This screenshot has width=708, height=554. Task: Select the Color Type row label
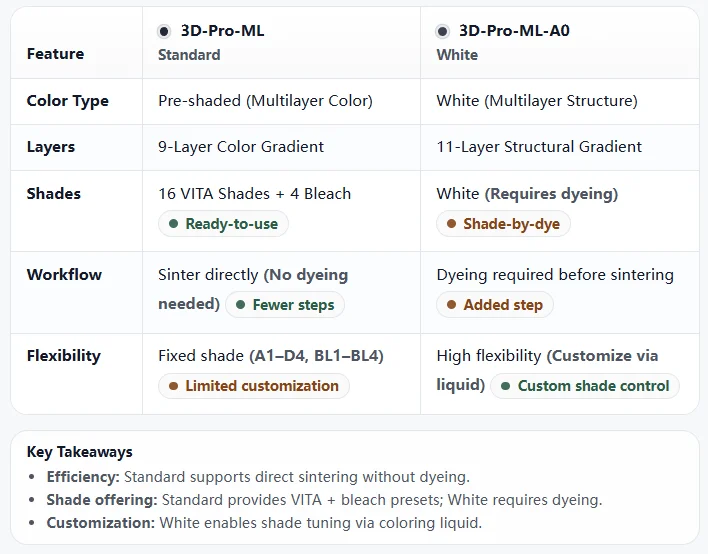pos(67,101)
